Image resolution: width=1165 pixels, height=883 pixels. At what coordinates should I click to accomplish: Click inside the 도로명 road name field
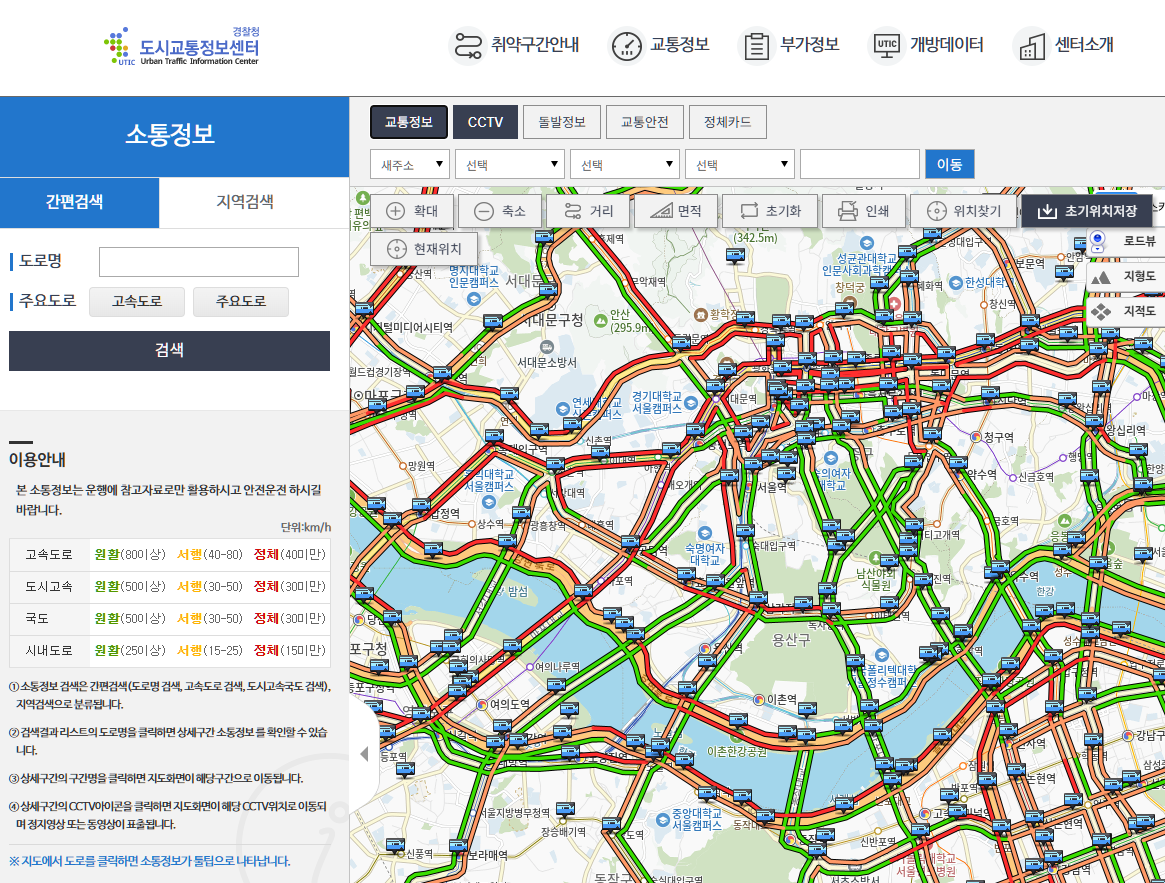click(x=198, y=261)
